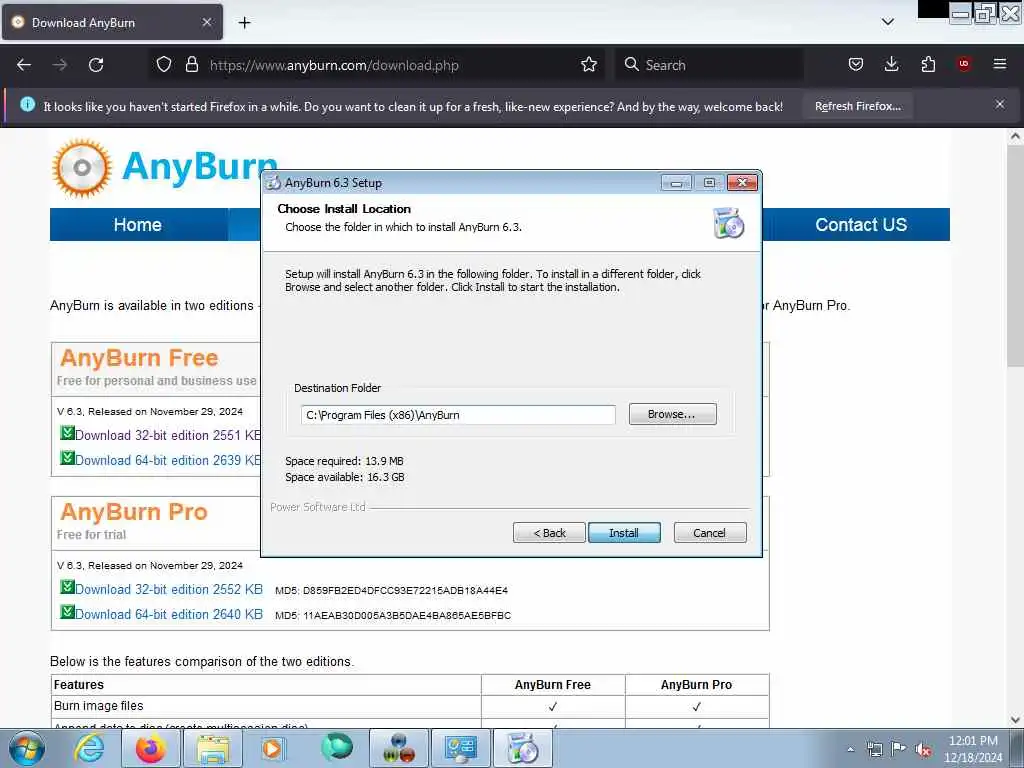Open the Pocket save icon

[856, 65]
